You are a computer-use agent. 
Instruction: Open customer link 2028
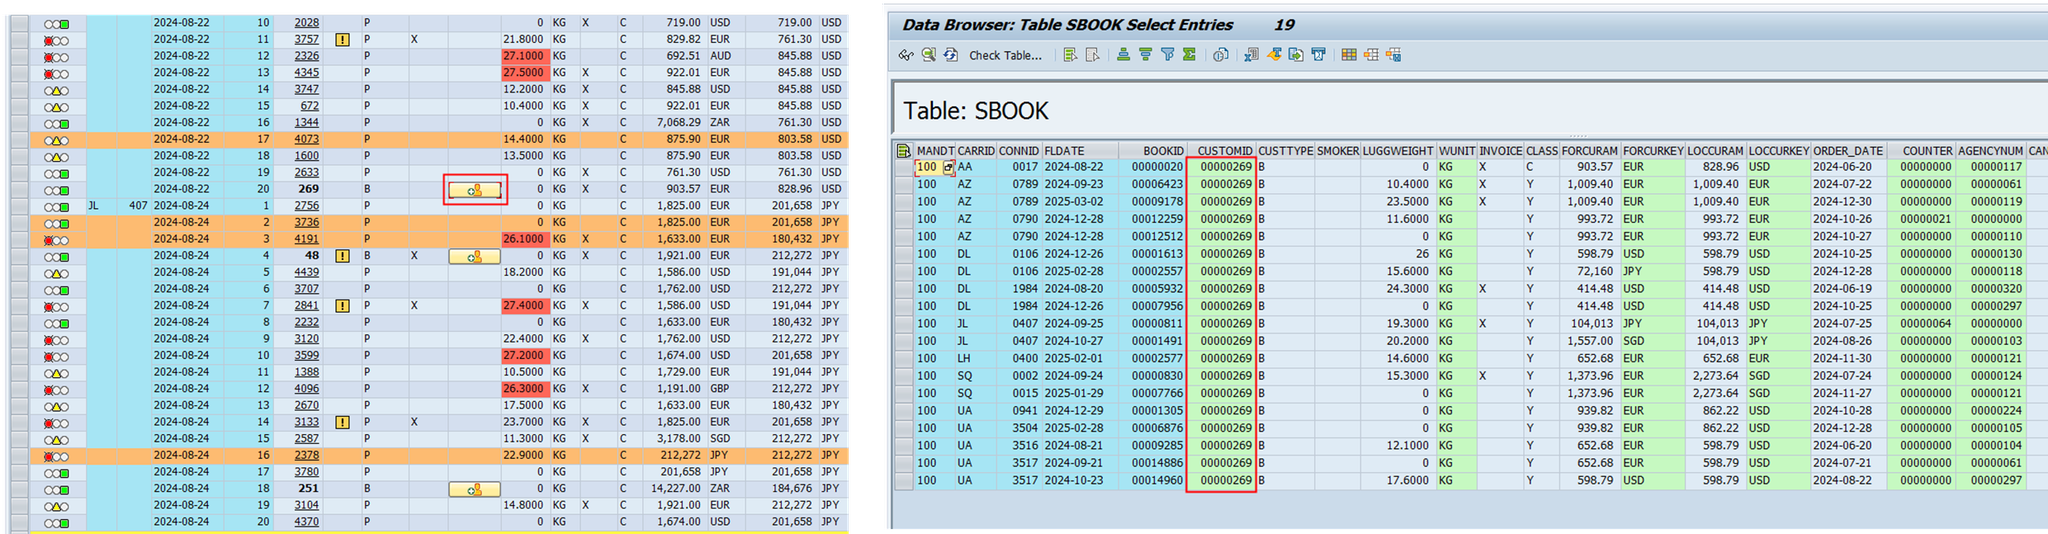tap(307, 23)
